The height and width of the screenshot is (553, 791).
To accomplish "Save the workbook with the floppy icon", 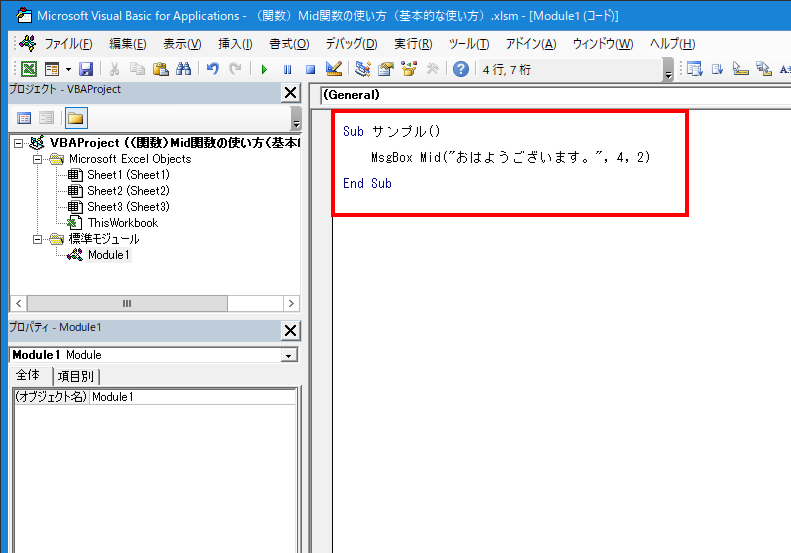I will (86, 69).
